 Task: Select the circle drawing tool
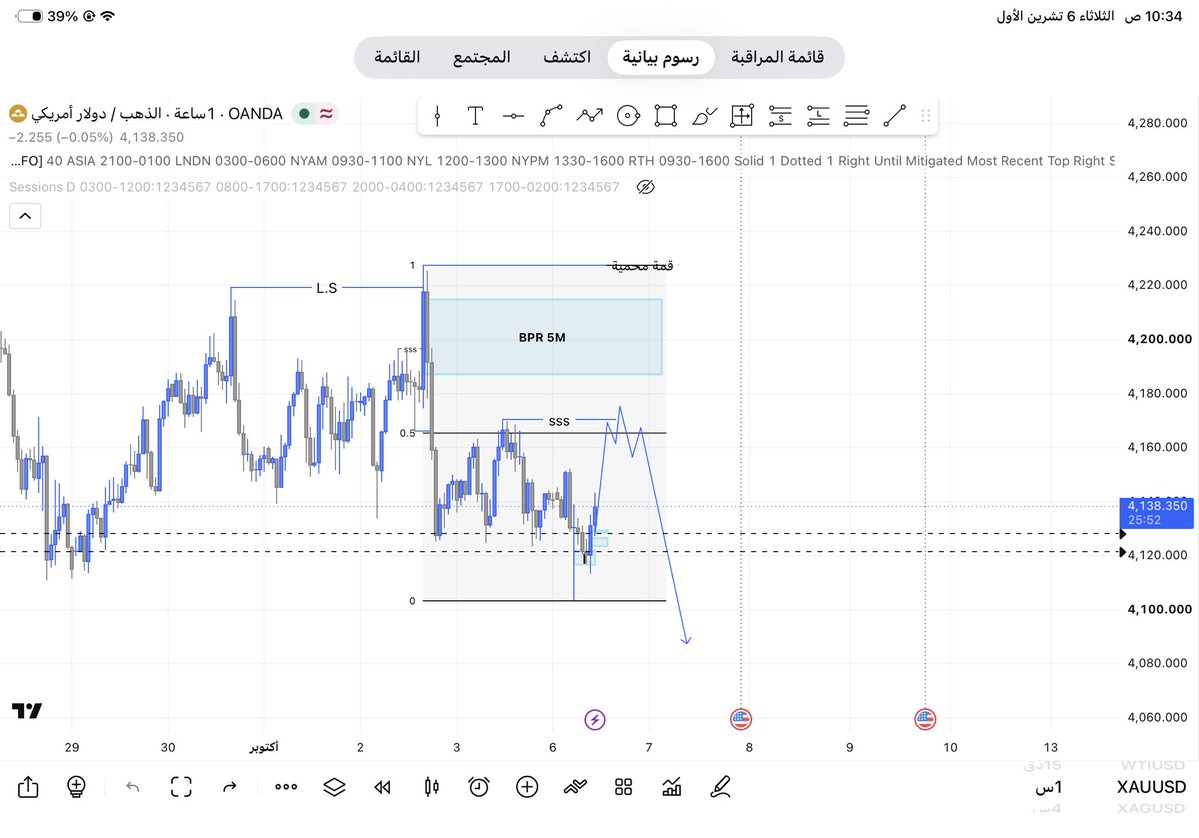(628, 115)
